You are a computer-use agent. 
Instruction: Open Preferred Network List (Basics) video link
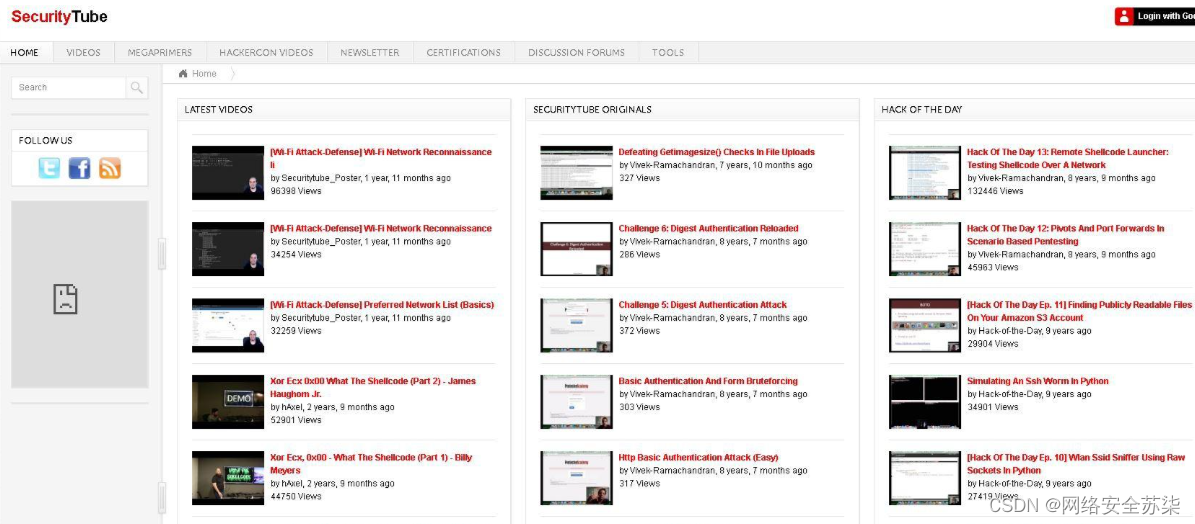point(383,305)
